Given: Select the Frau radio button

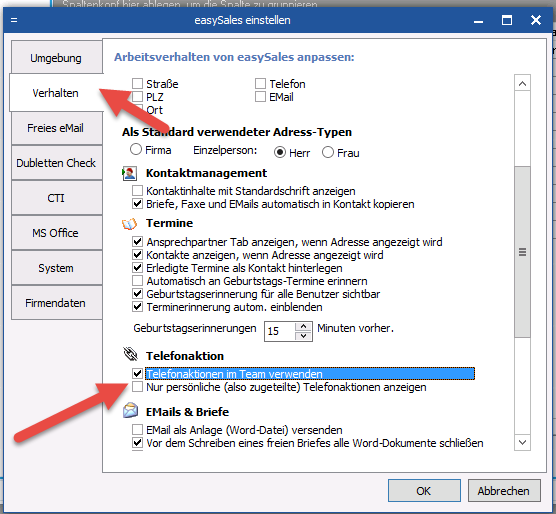Looking at the screenshot, I should 328,152.
